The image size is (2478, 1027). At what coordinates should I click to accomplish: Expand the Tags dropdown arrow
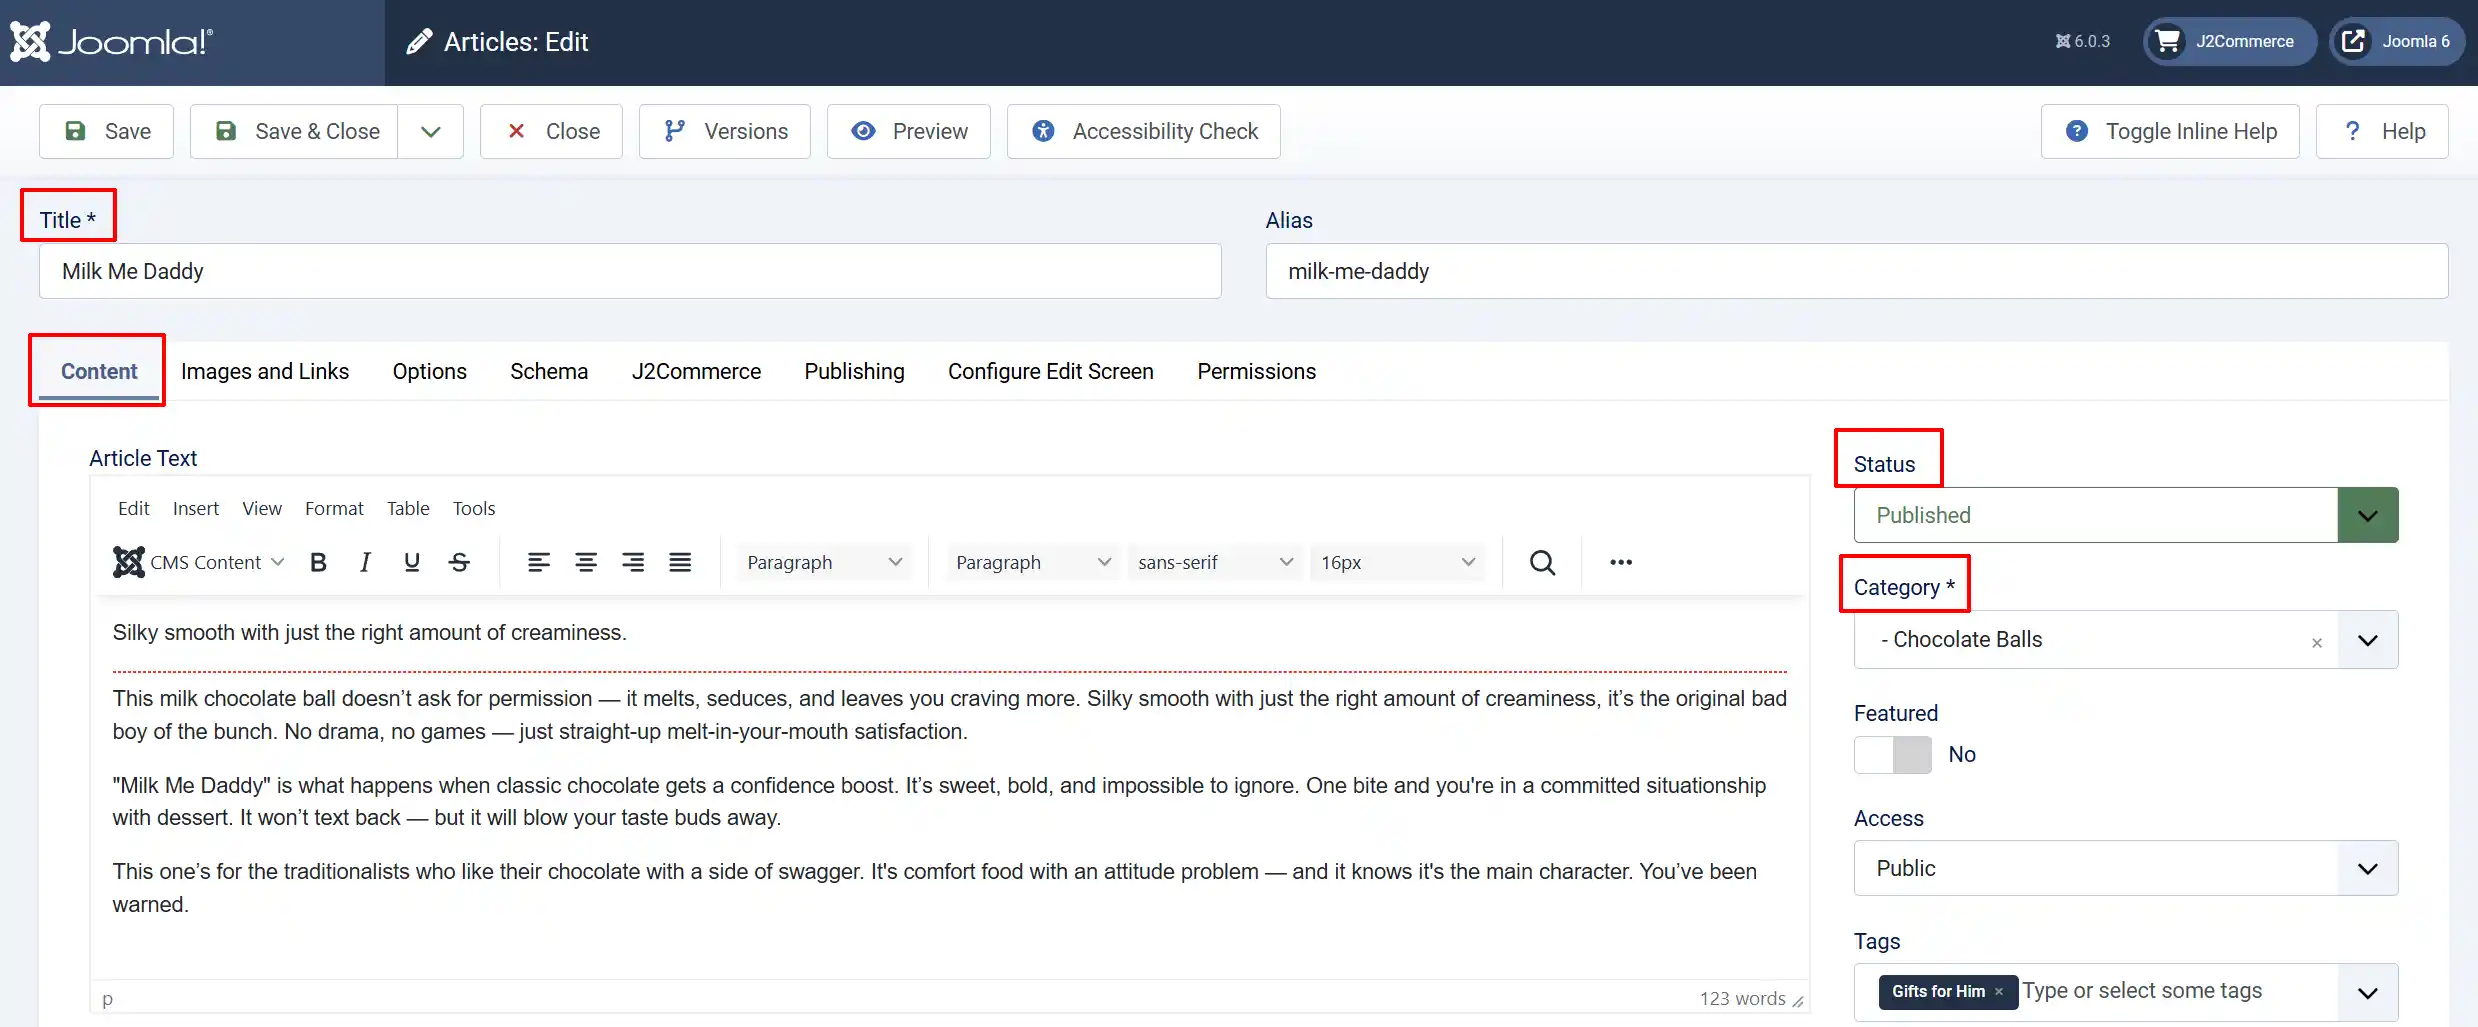[x=2368, y=993]
